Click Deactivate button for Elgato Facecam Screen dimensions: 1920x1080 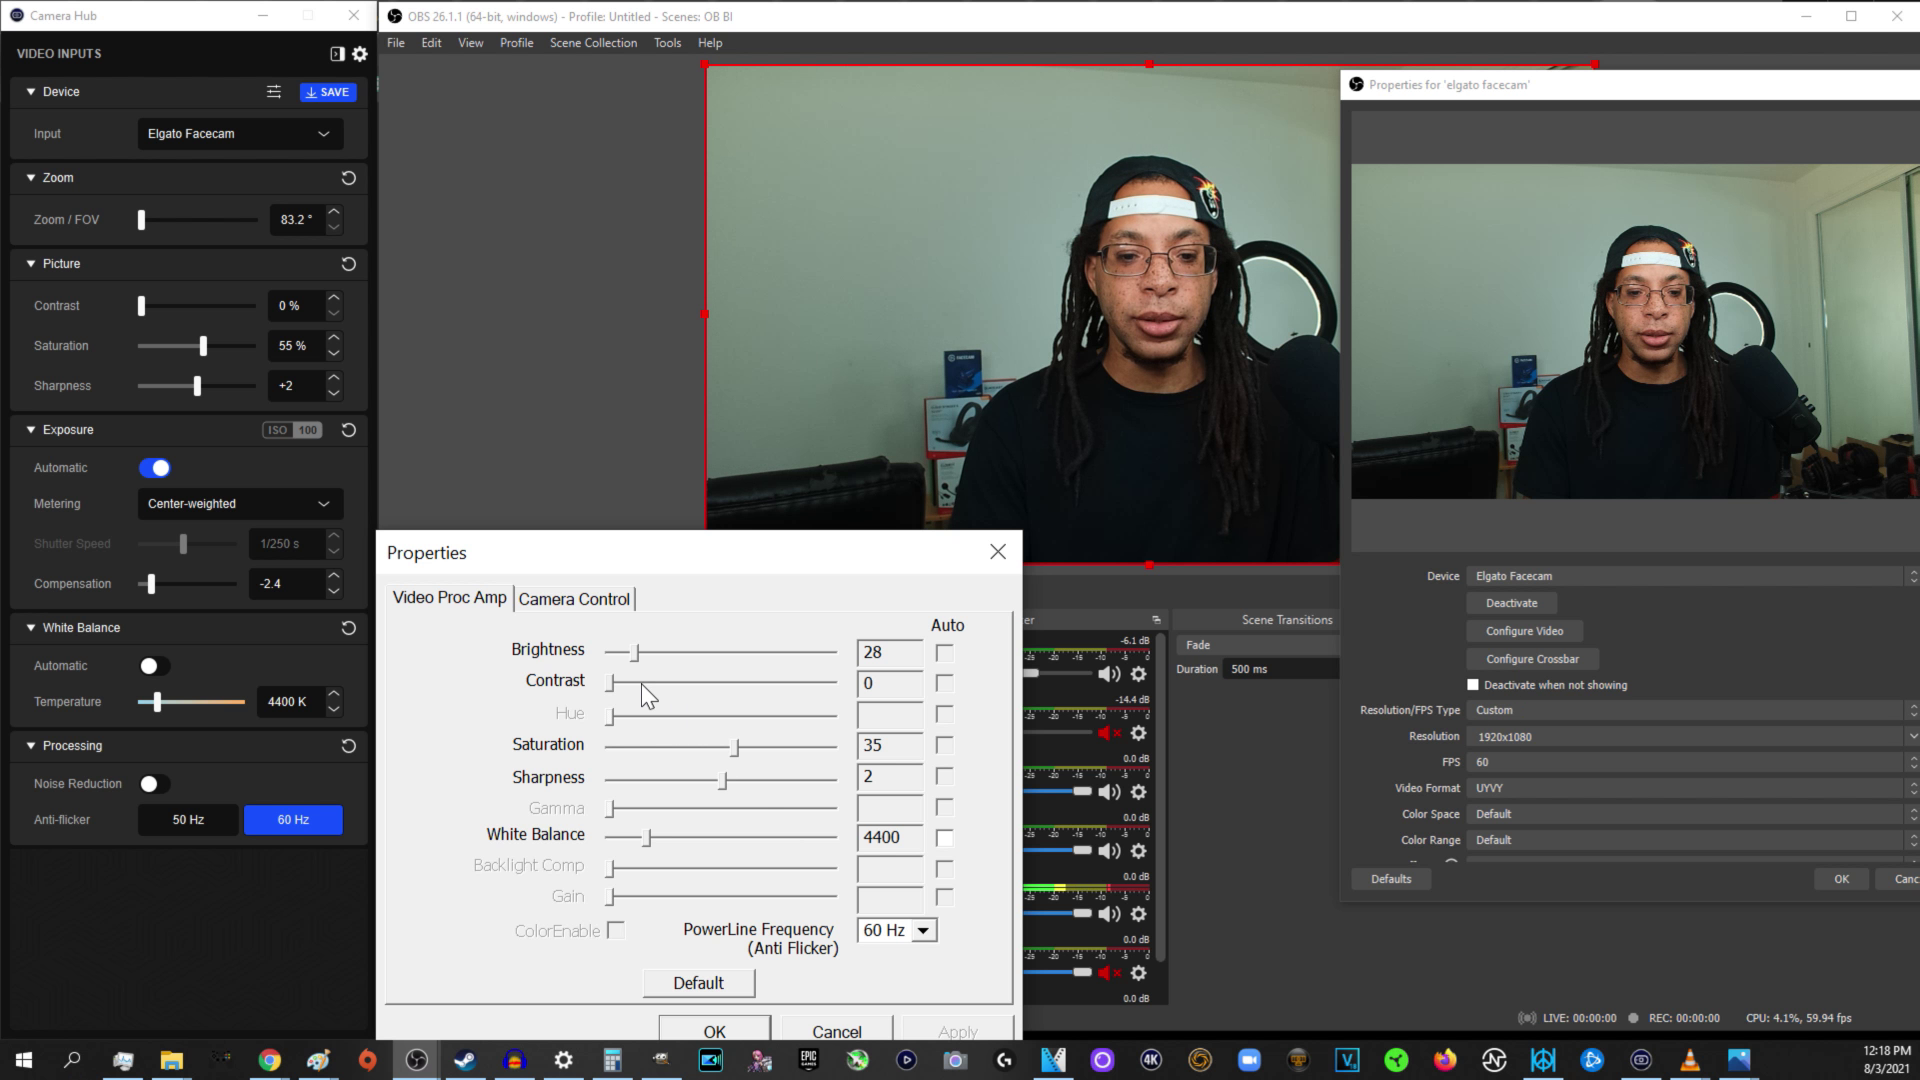(x=1511, y=603)
